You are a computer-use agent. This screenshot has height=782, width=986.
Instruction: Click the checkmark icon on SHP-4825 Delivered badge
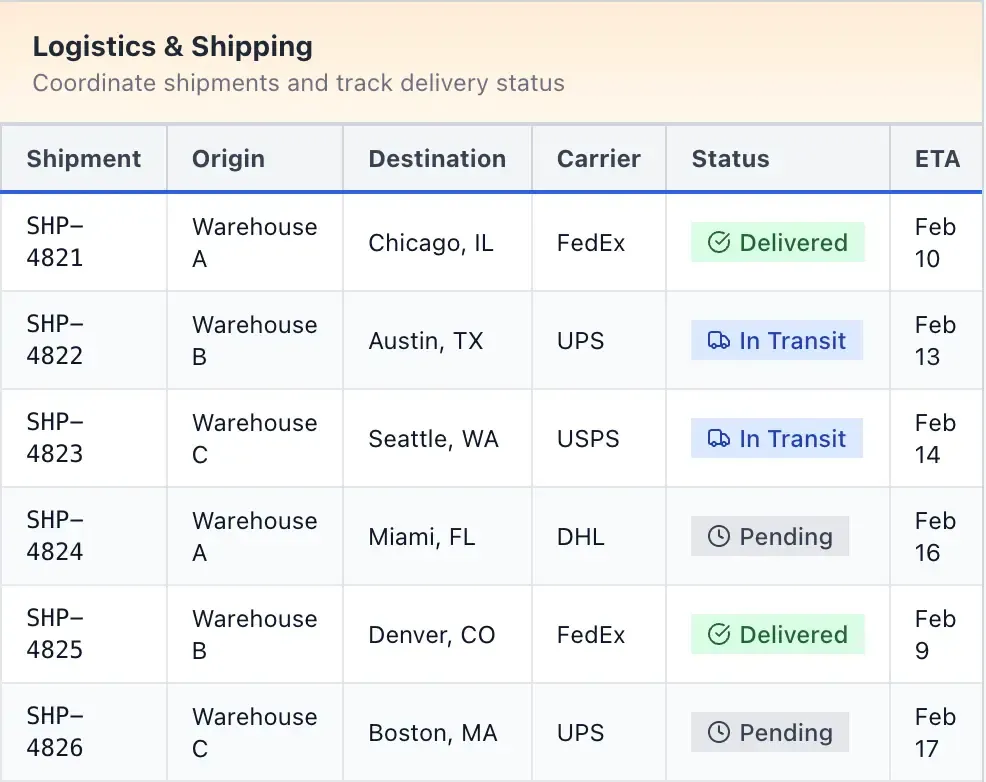719,635
